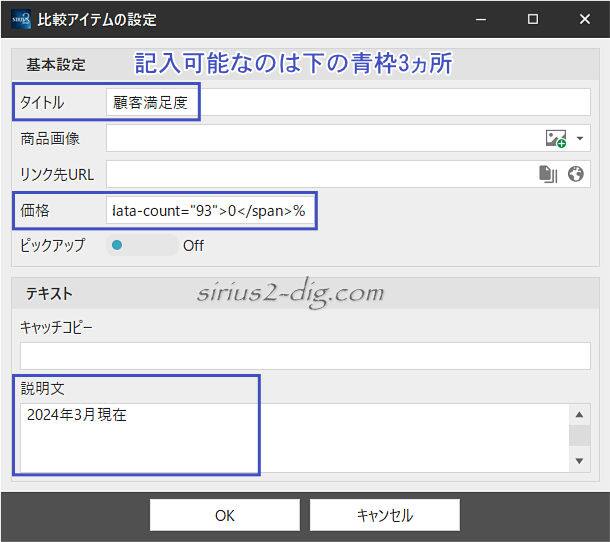The height and width of the screenshot is (542, 610).
Task: Expand the product image dropdown arrow
Action: coord(580,139)
